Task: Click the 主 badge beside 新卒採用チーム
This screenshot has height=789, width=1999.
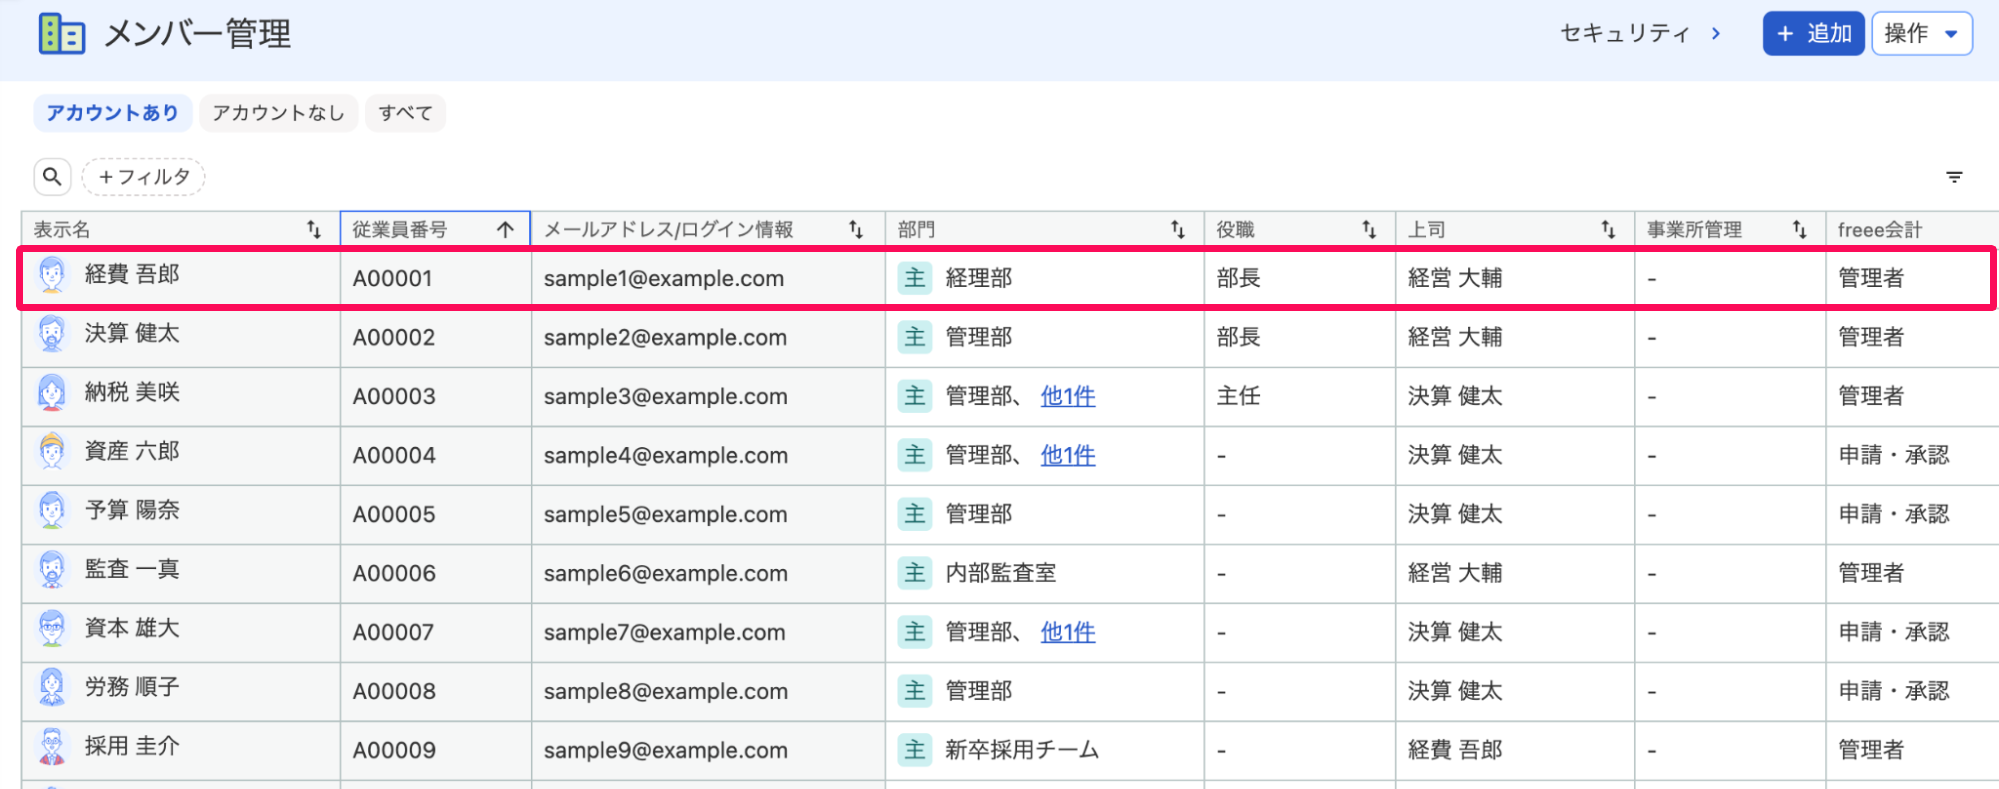Action: (915, 750)
